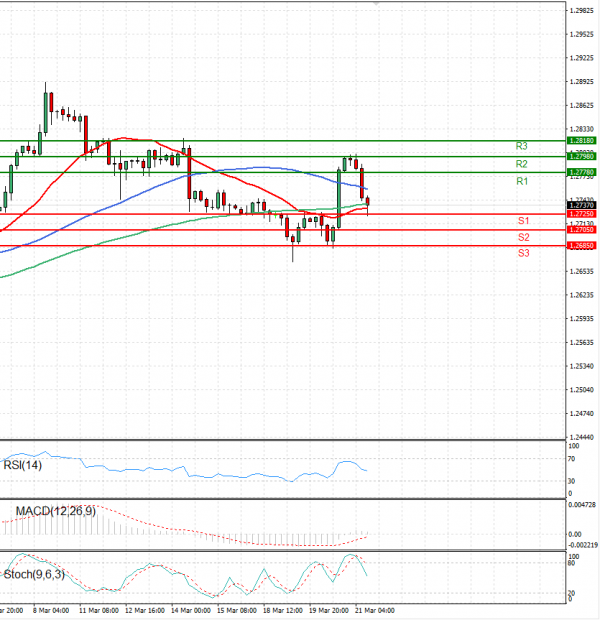Click the 8 Mar 04:00 time label
The width and height of the screenshot is (600, 620).
(51, 611)
